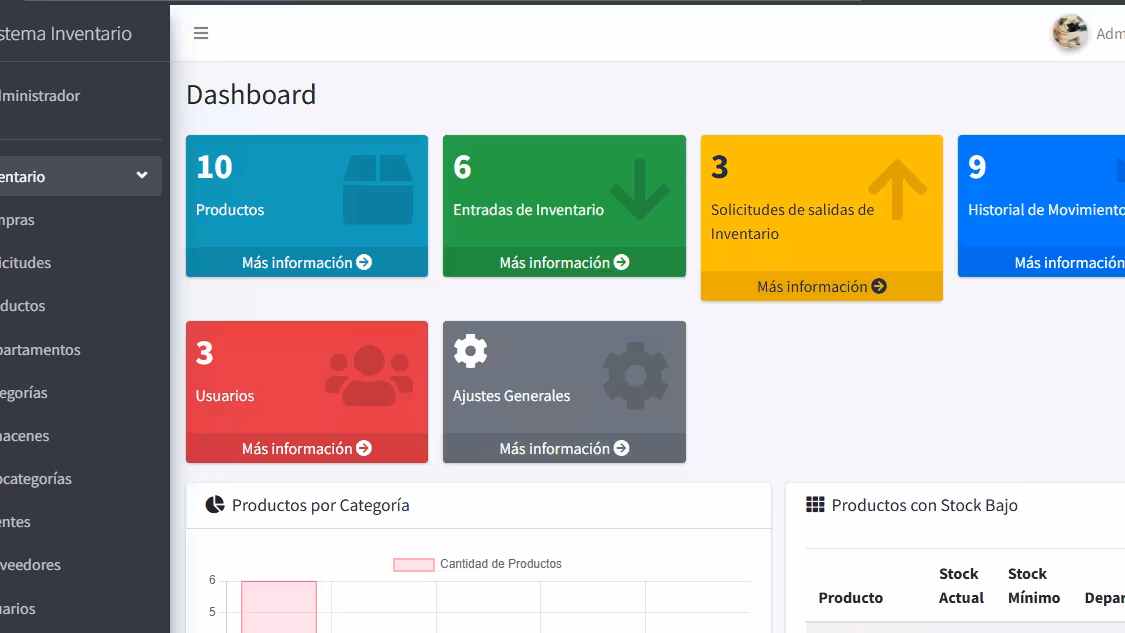Click the Usuarios people group icon

[369, 375]
